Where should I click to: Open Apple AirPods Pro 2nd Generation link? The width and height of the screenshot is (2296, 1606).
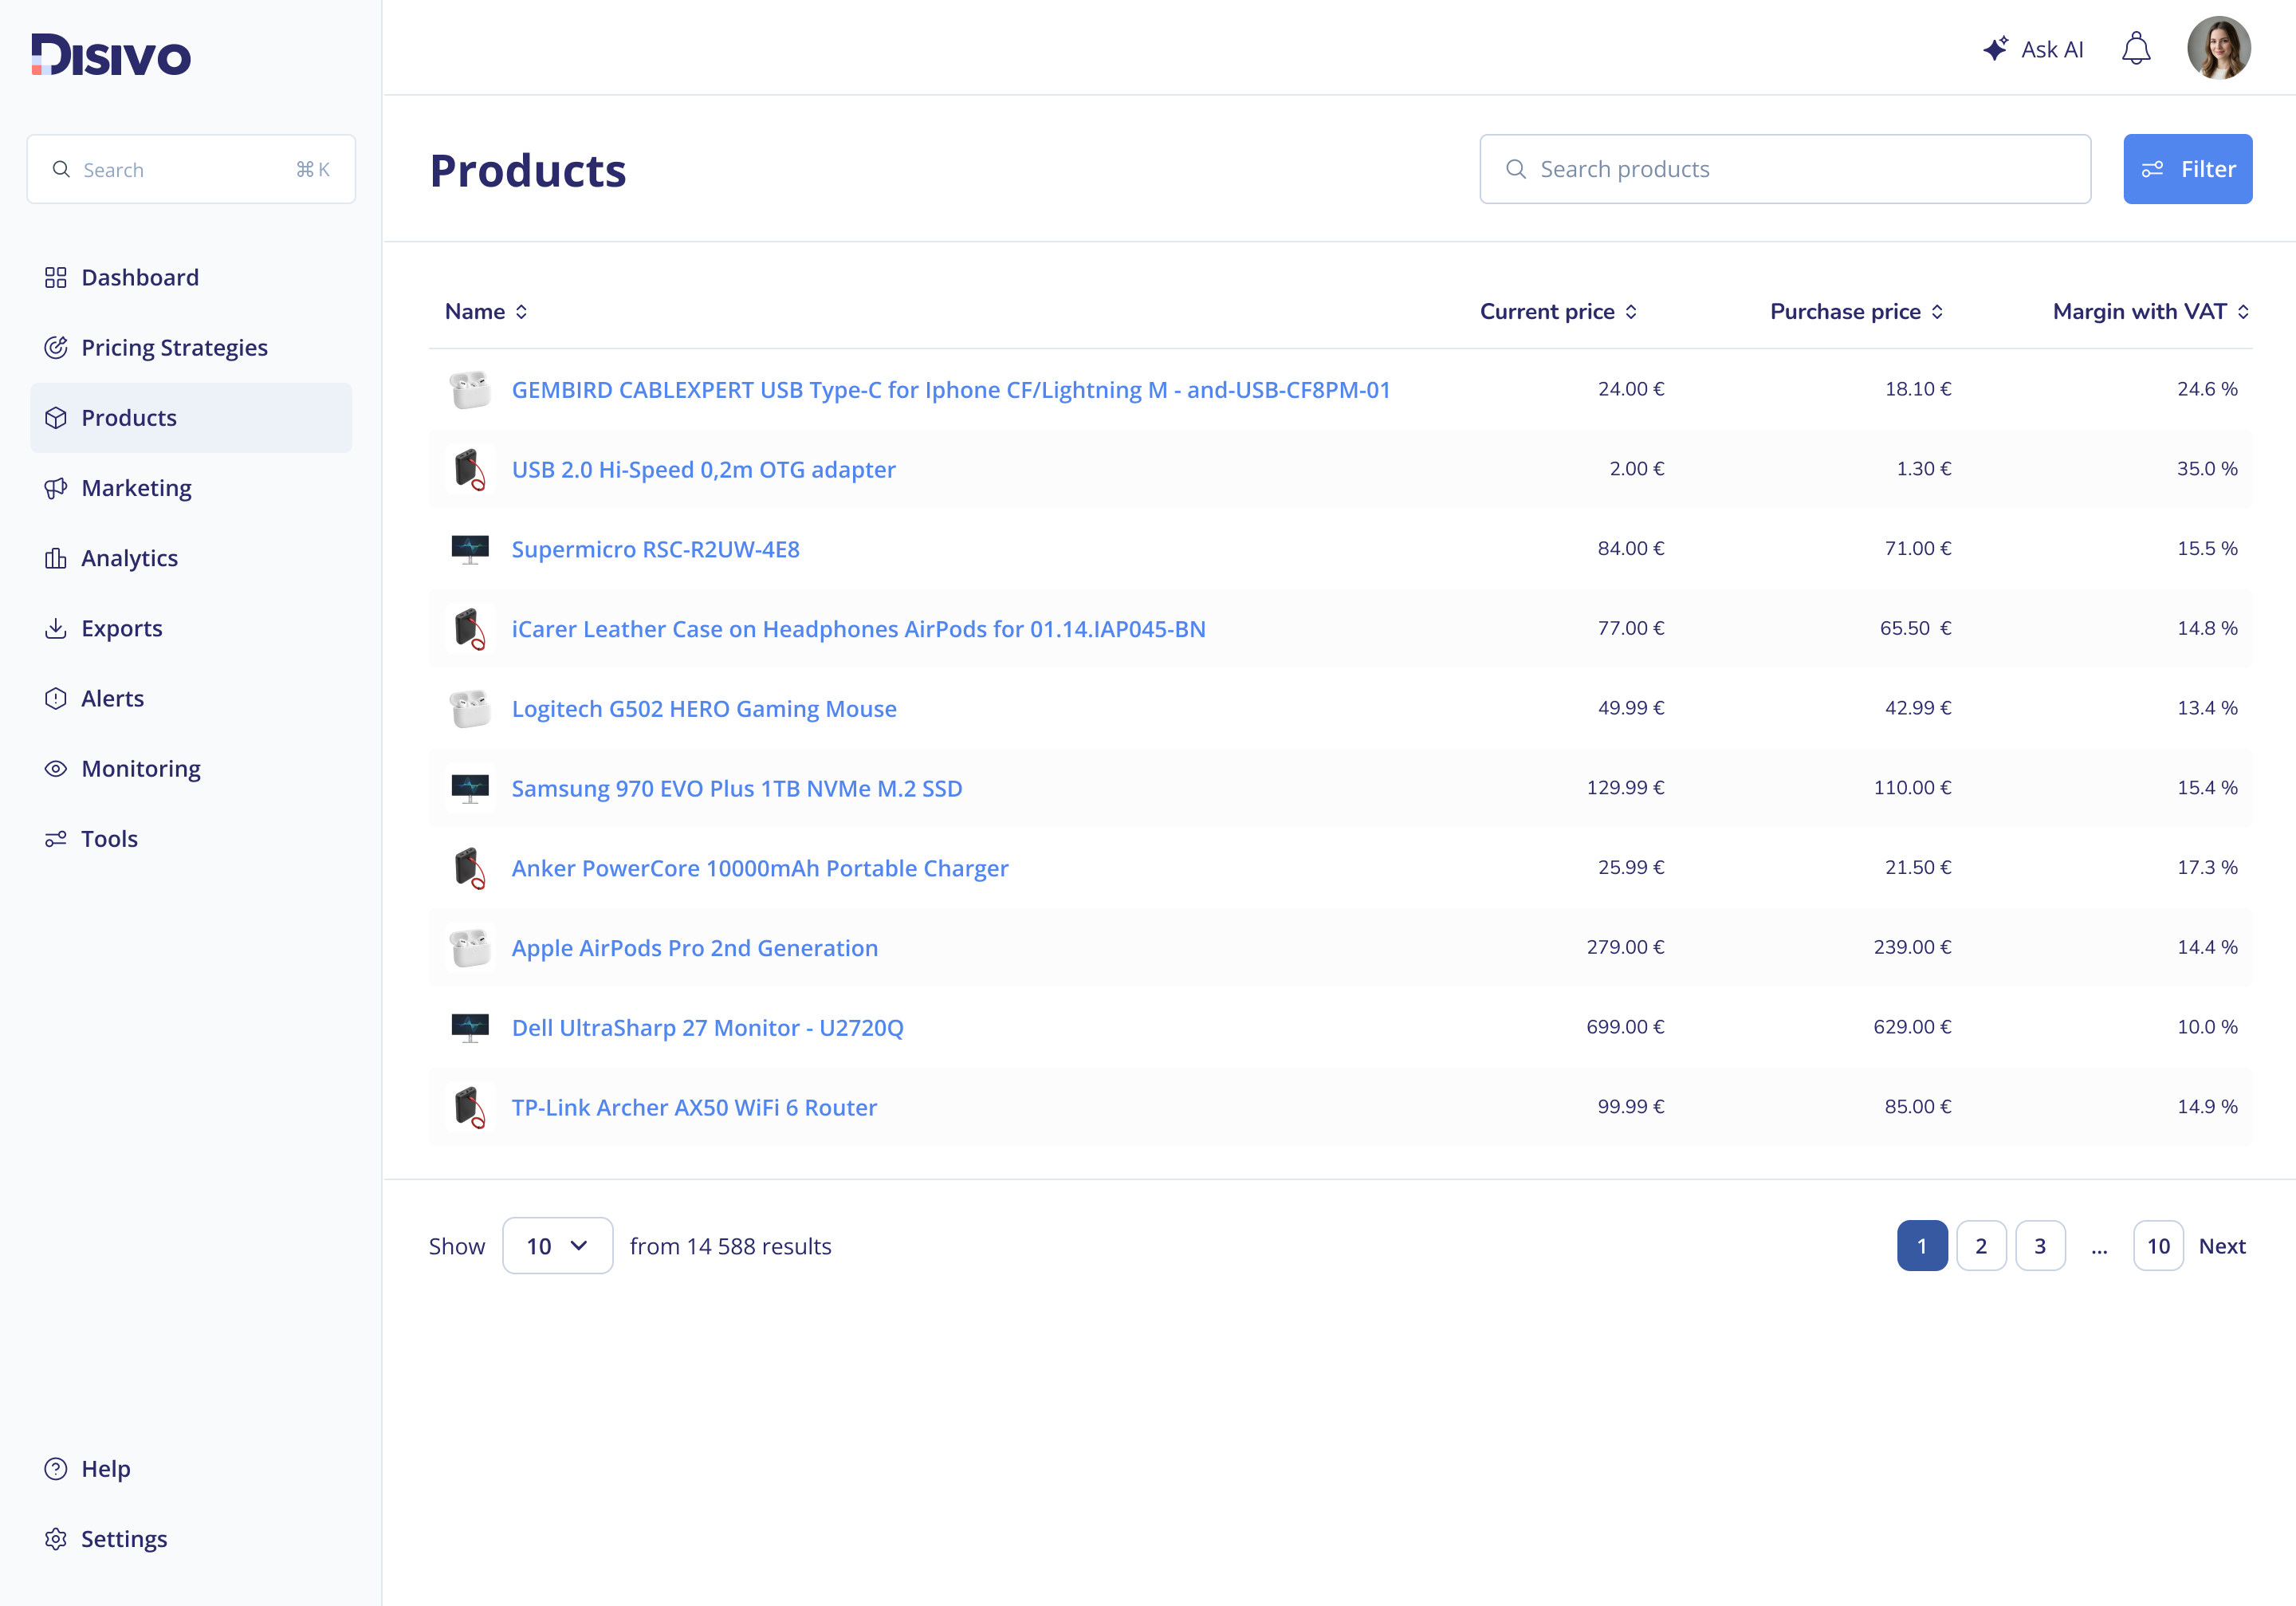click(x=695, y=948)
